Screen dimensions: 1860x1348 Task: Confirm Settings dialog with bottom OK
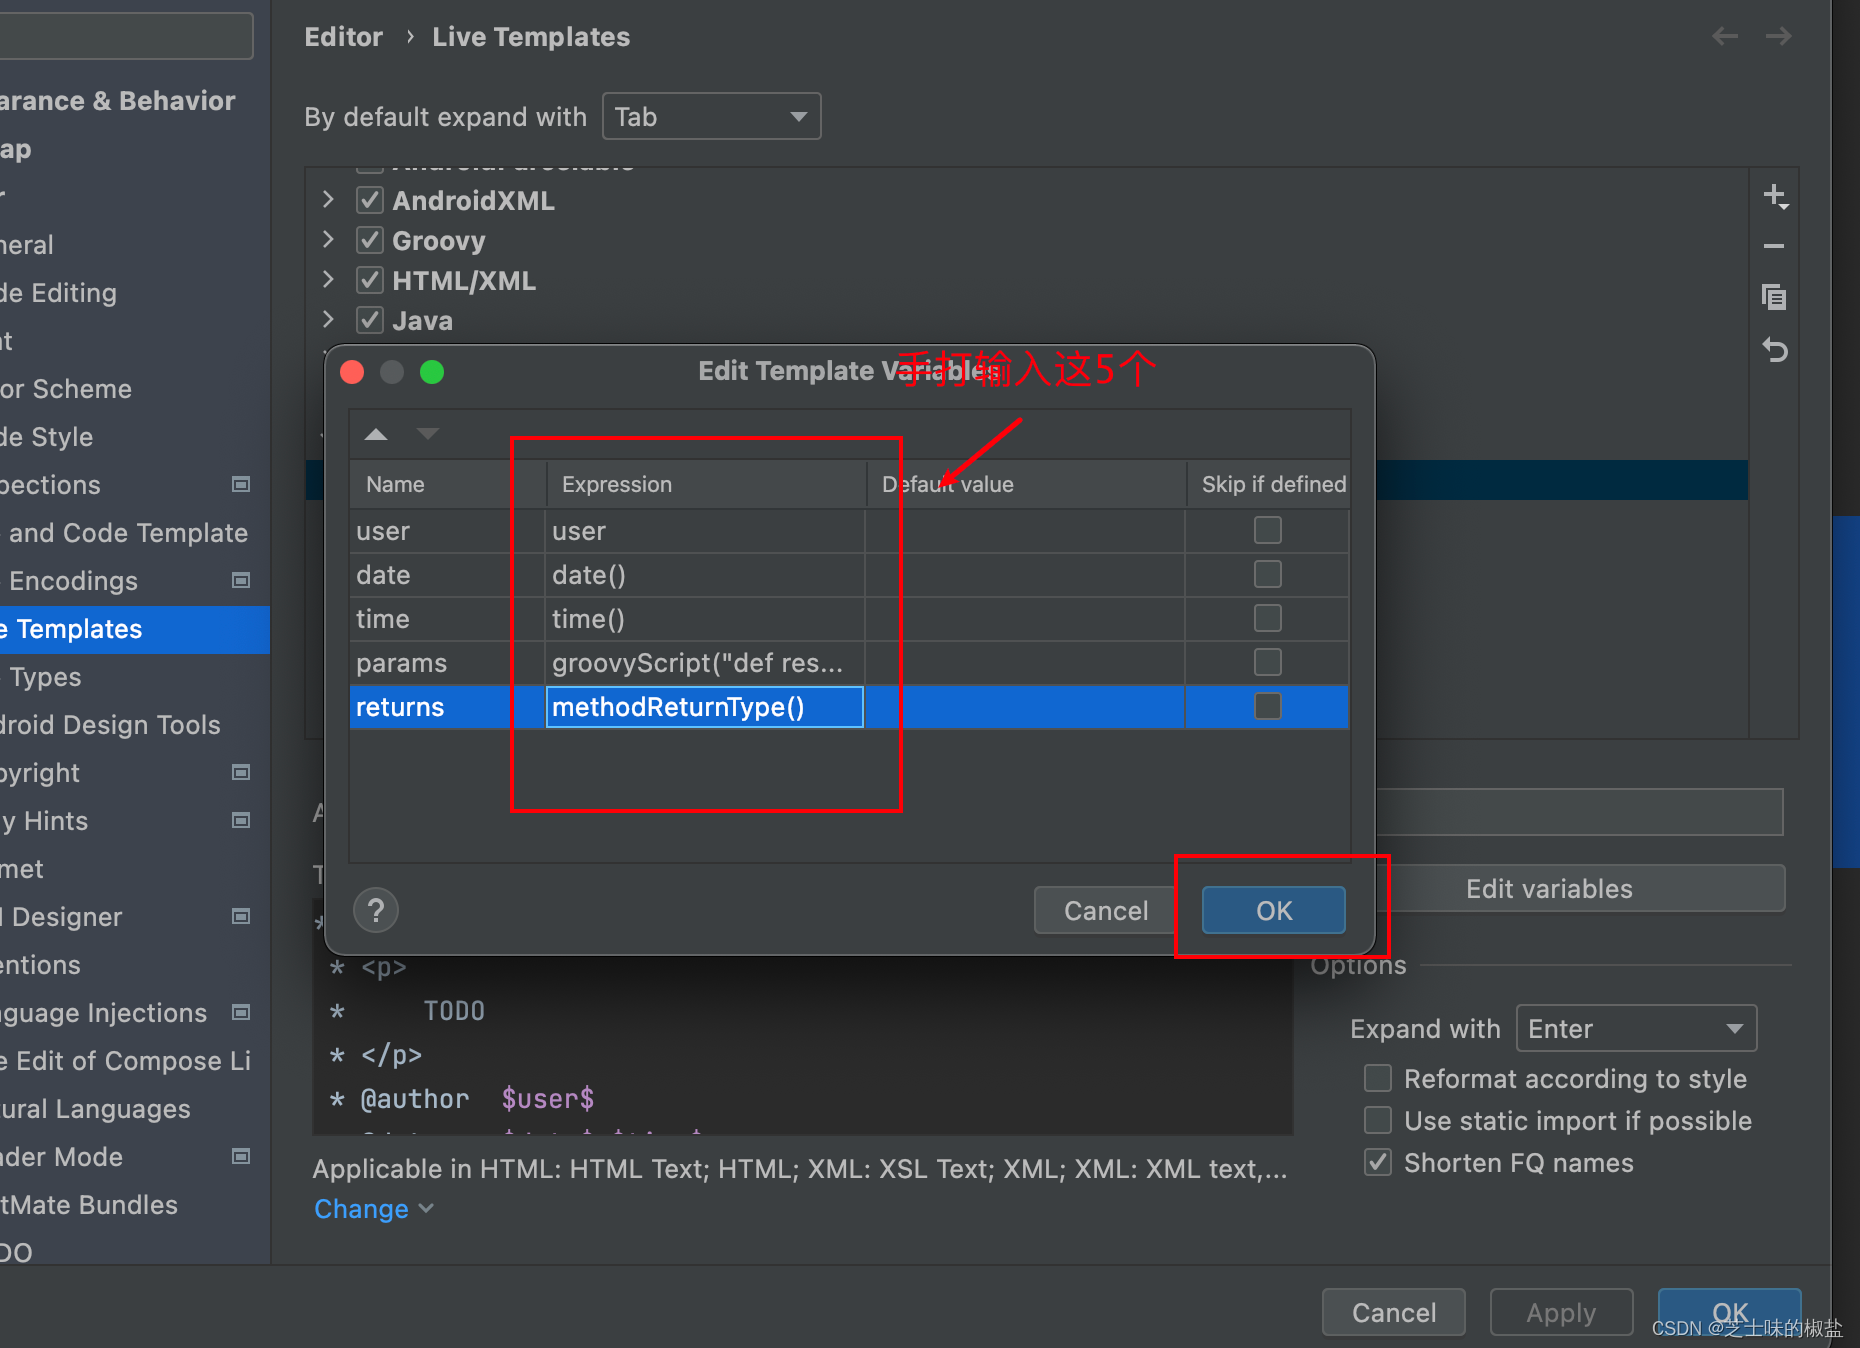1730,1312
